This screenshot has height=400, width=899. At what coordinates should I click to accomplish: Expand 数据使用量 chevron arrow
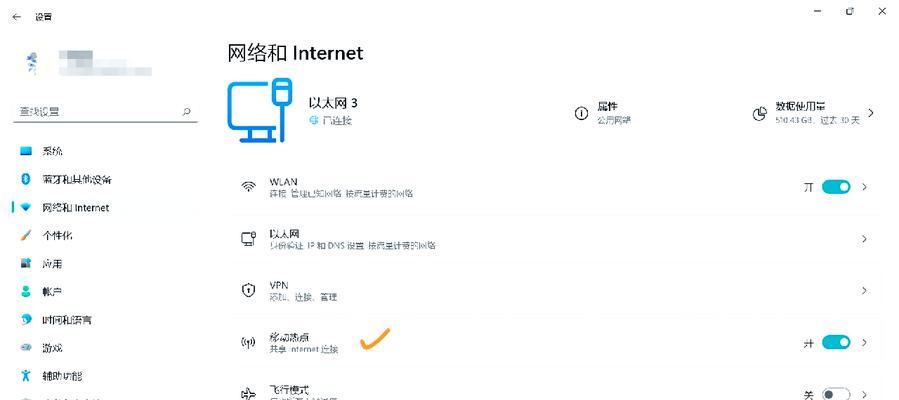[x=871, y=113]
